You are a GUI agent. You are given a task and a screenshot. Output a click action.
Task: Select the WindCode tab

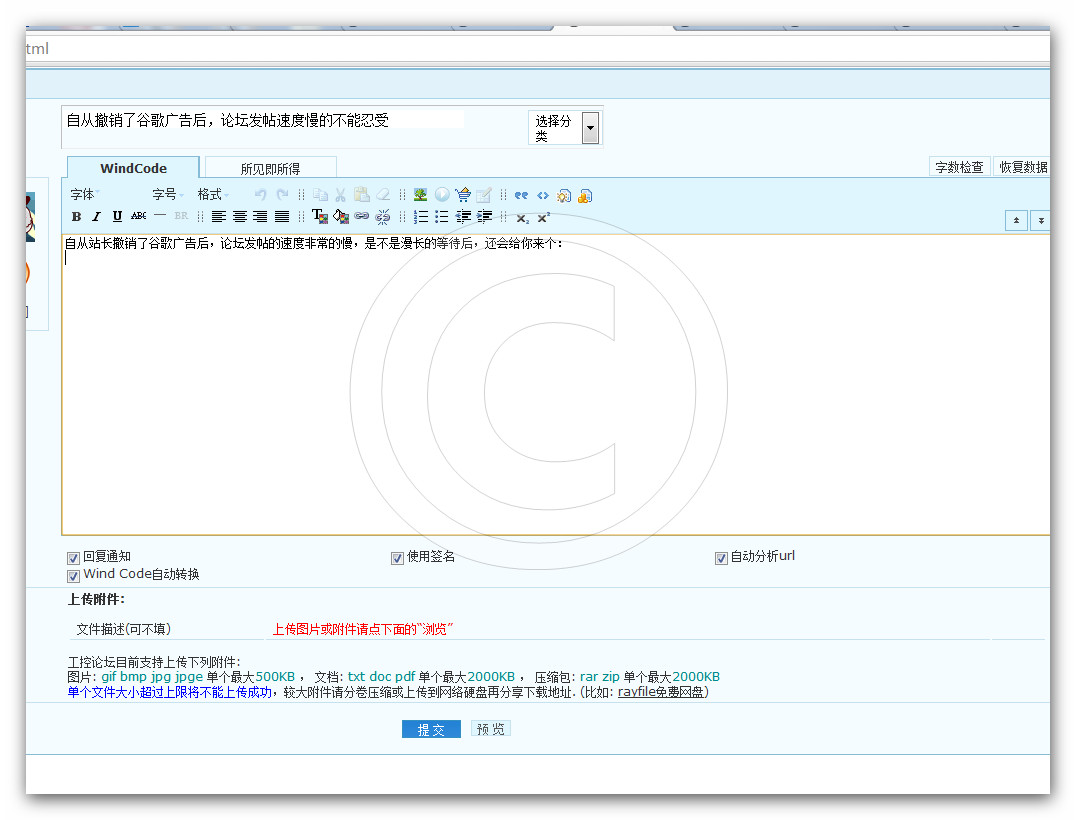pyautogui.click(x=133, y=168)
